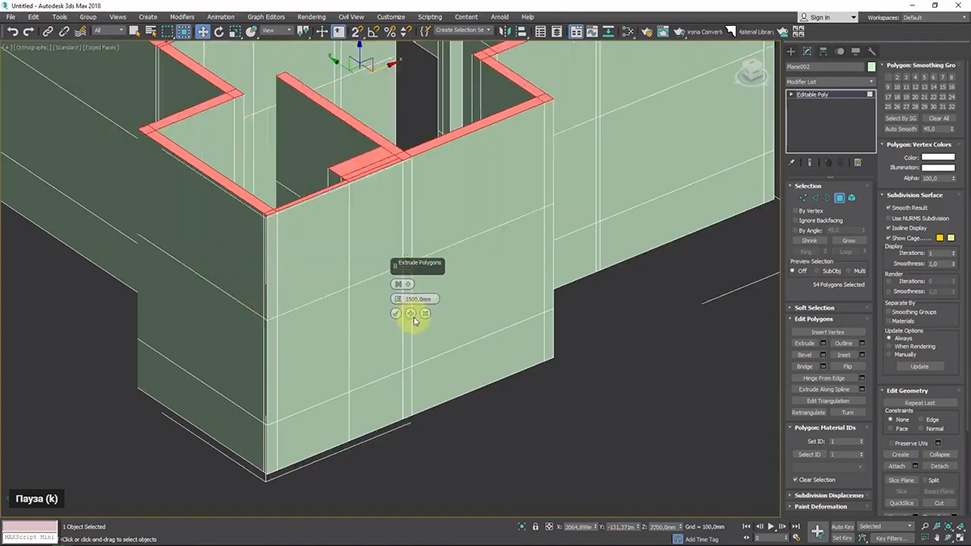This screenshot has width=971, height=546.
Task: Click the Bevel button in Edit Polygons
Action: [805, 355]
